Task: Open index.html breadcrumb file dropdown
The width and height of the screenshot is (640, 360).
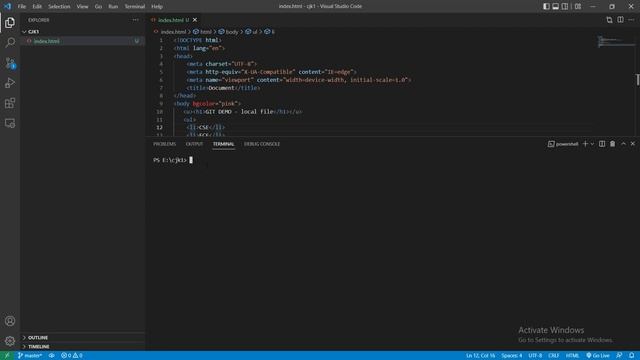Action: (169, 31)
